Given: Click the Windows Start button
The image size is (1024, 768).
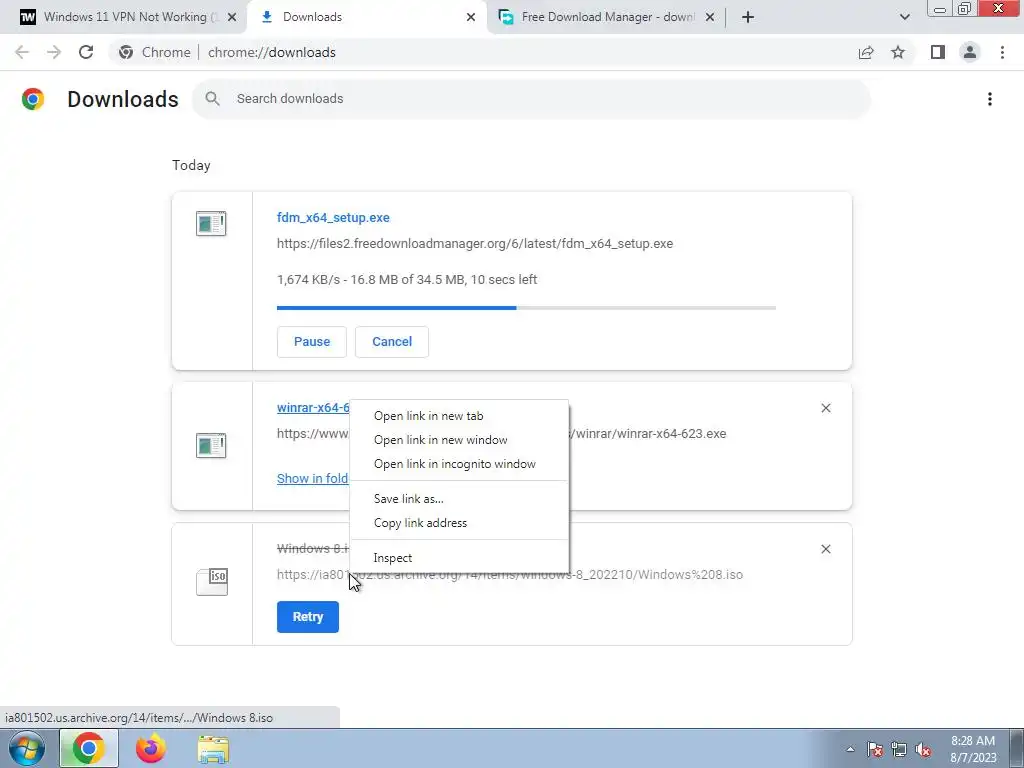Looking at the screenshot, I should [27, 748].
